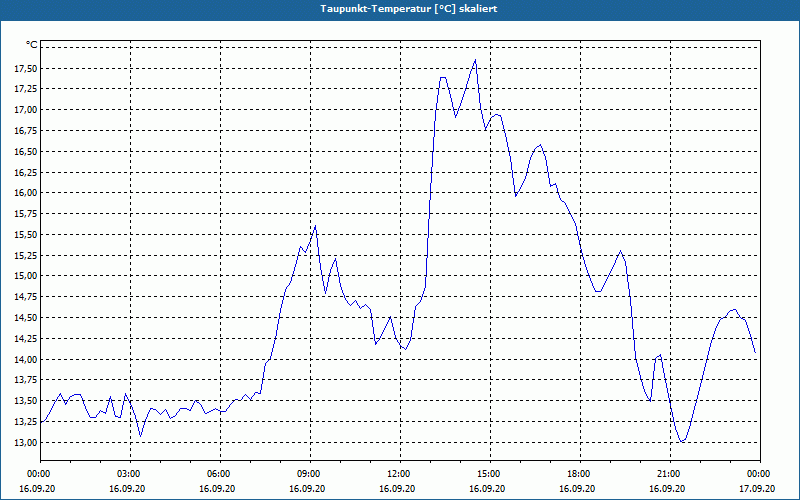The height and width of the screenshot is (500, 800).
Task: Select the 17,25 y-axis label
Action: click(x=27, y=89)
